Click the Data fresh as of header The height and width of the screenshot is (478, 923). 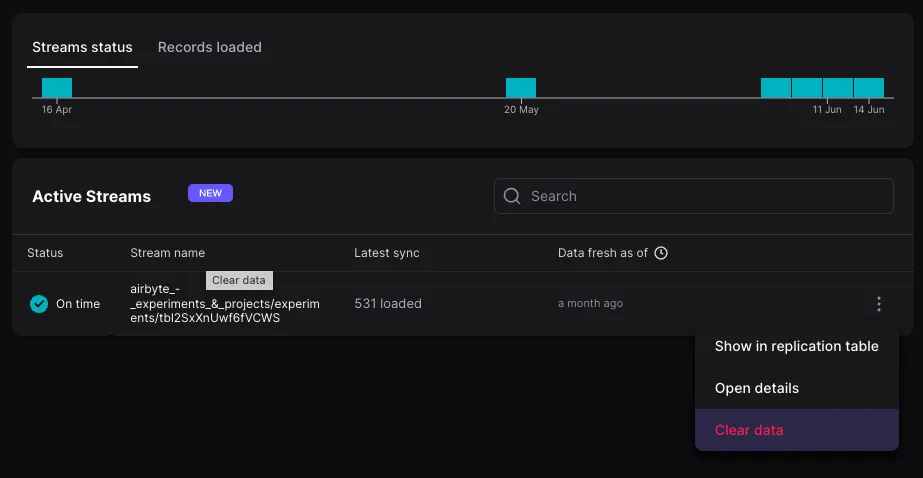[603, 253]
